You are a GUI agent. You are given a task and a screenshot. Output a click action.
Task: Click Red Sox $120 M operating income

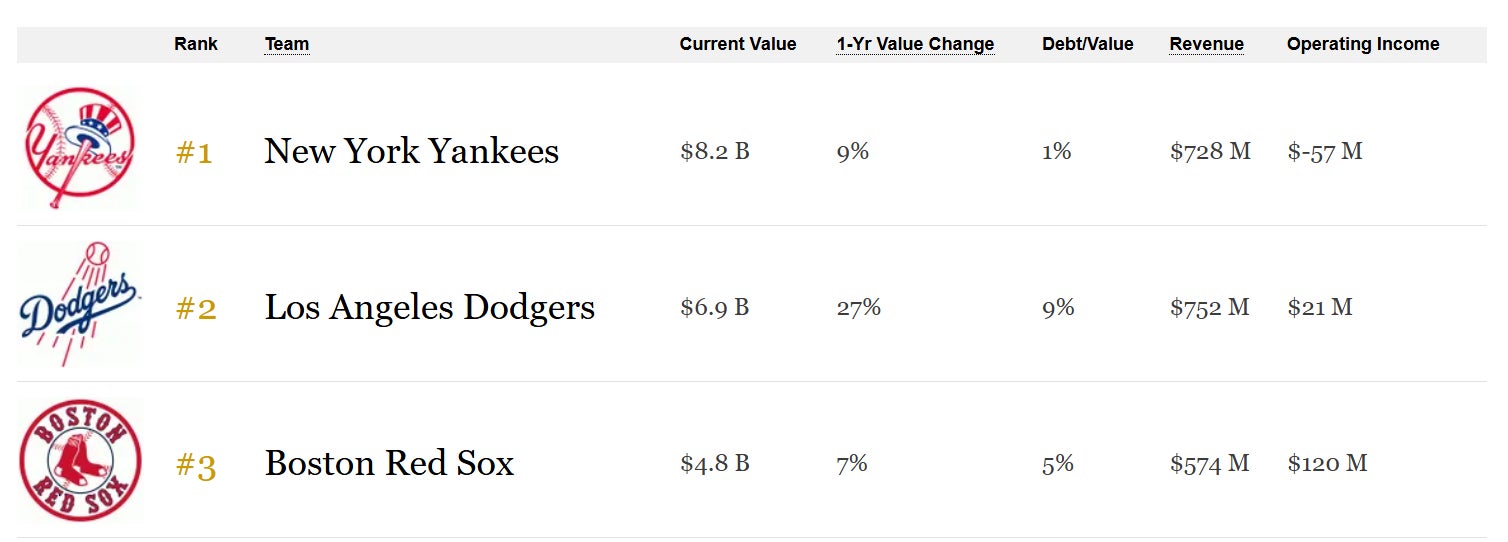(1327, 464)
